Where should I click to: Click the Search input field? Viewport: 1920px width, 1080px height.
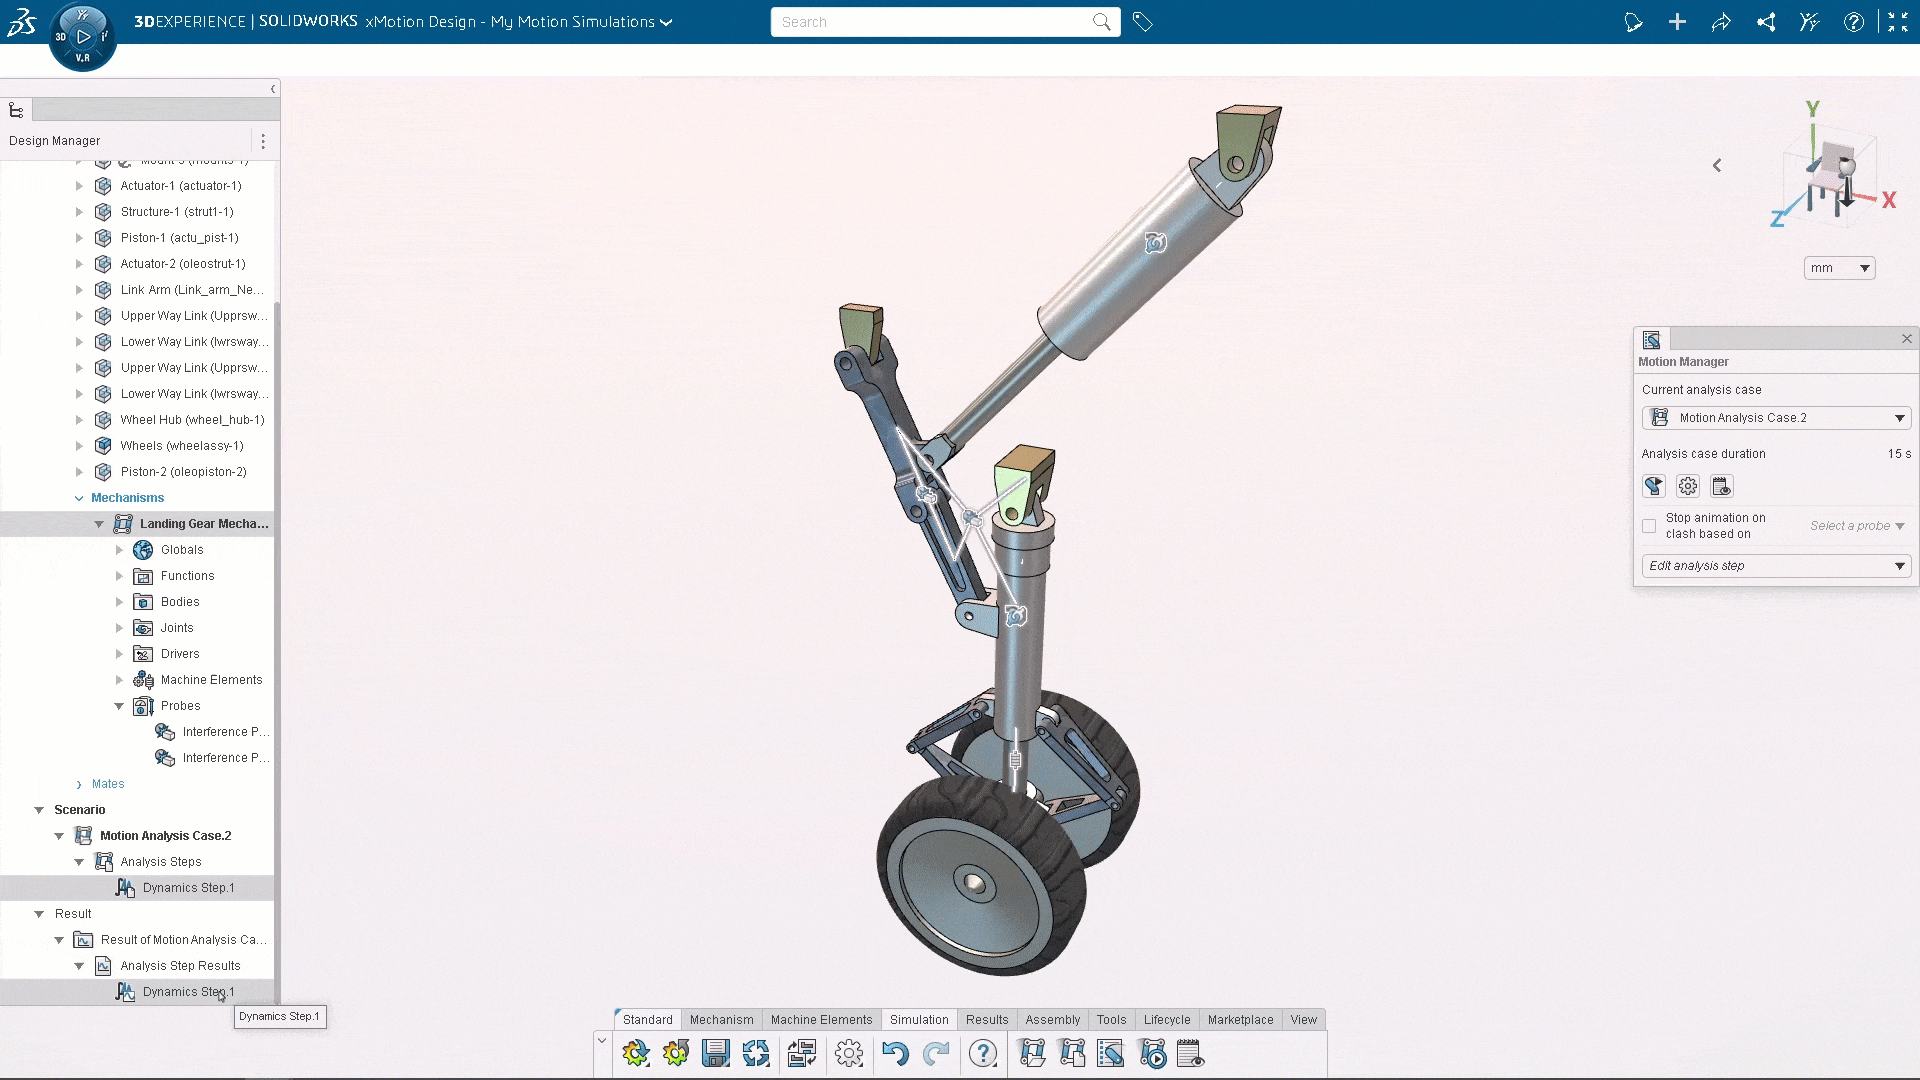[x=930, y=22]
